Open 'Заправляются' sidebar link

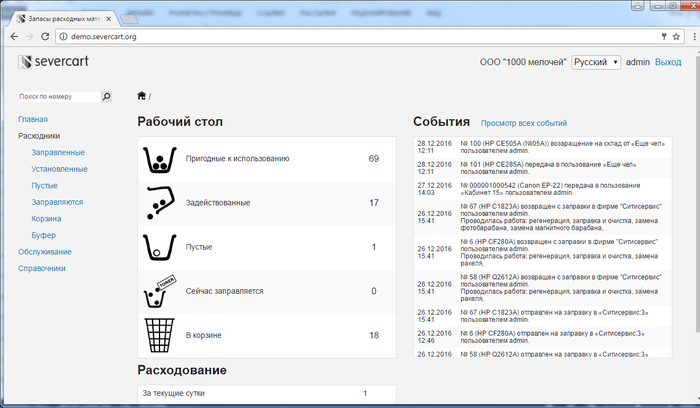pos(57,202)
